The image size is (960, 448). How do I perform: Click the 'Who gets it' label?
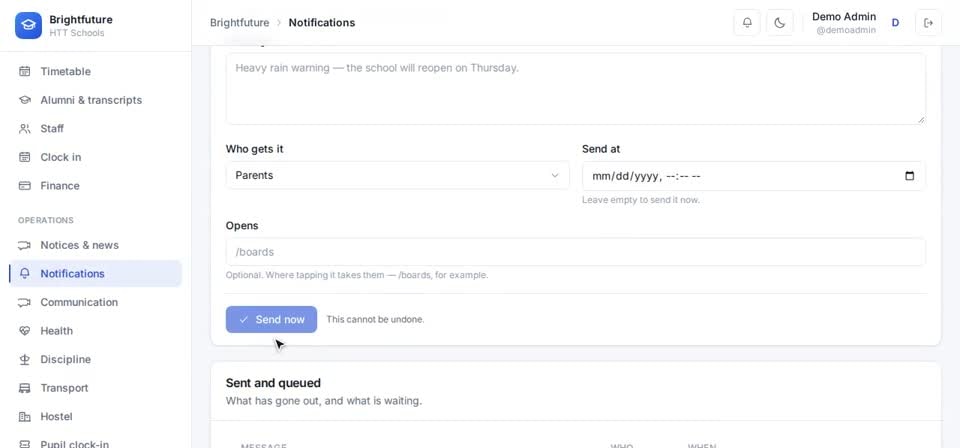[255, 149]
